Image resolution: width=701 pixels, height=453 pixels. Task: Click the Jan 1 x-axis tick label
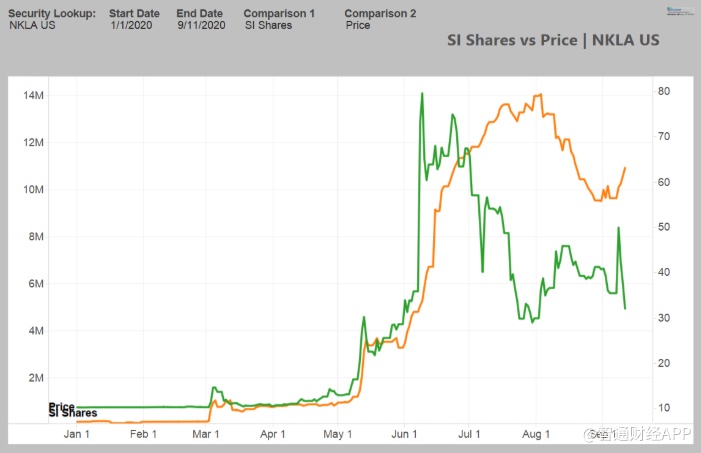coord(77,434)
